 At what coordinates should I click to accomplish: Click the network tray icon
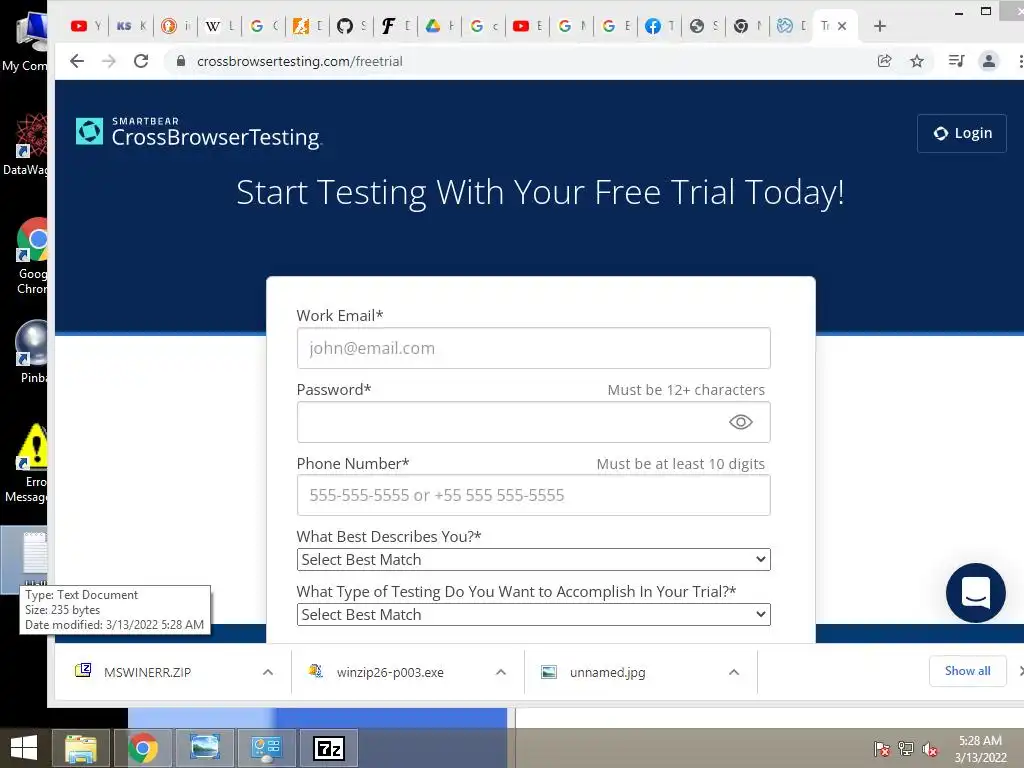906,748
